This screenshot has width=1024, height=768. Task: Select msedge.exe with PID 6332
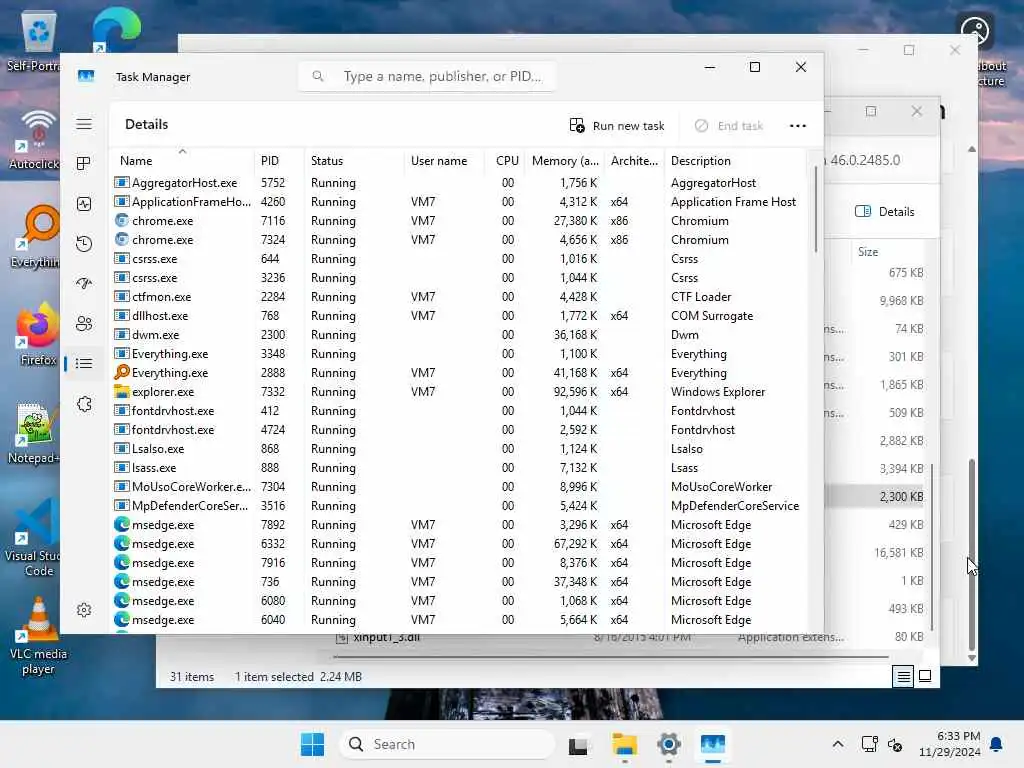point(460,543)
